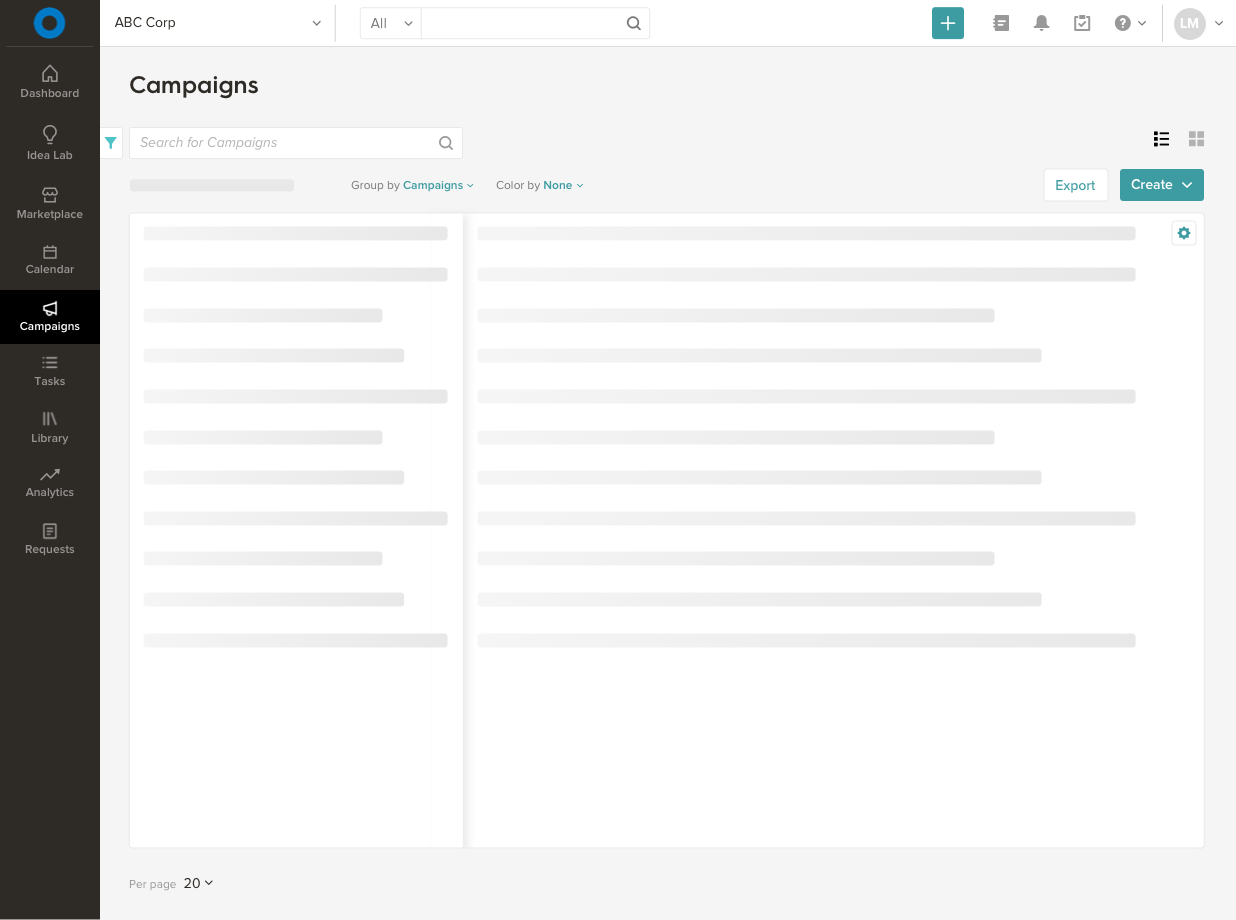Screen dimensions: 1236x920
Task: Open the notes icon in top bar
Action: click(x=1001, y=23)
